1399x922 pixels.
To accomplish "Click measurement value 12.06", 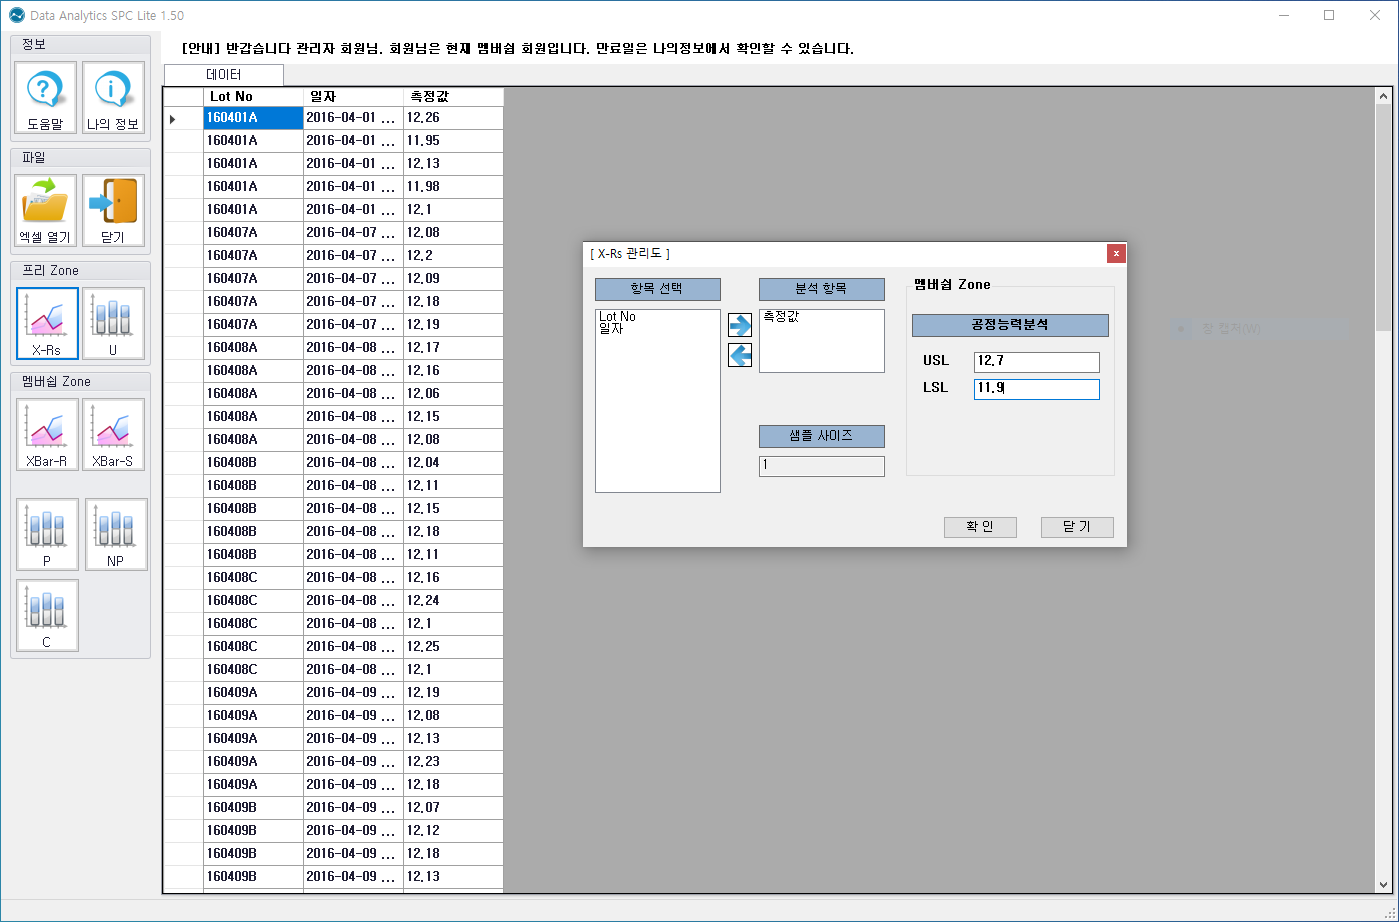I will click(453, 394).
